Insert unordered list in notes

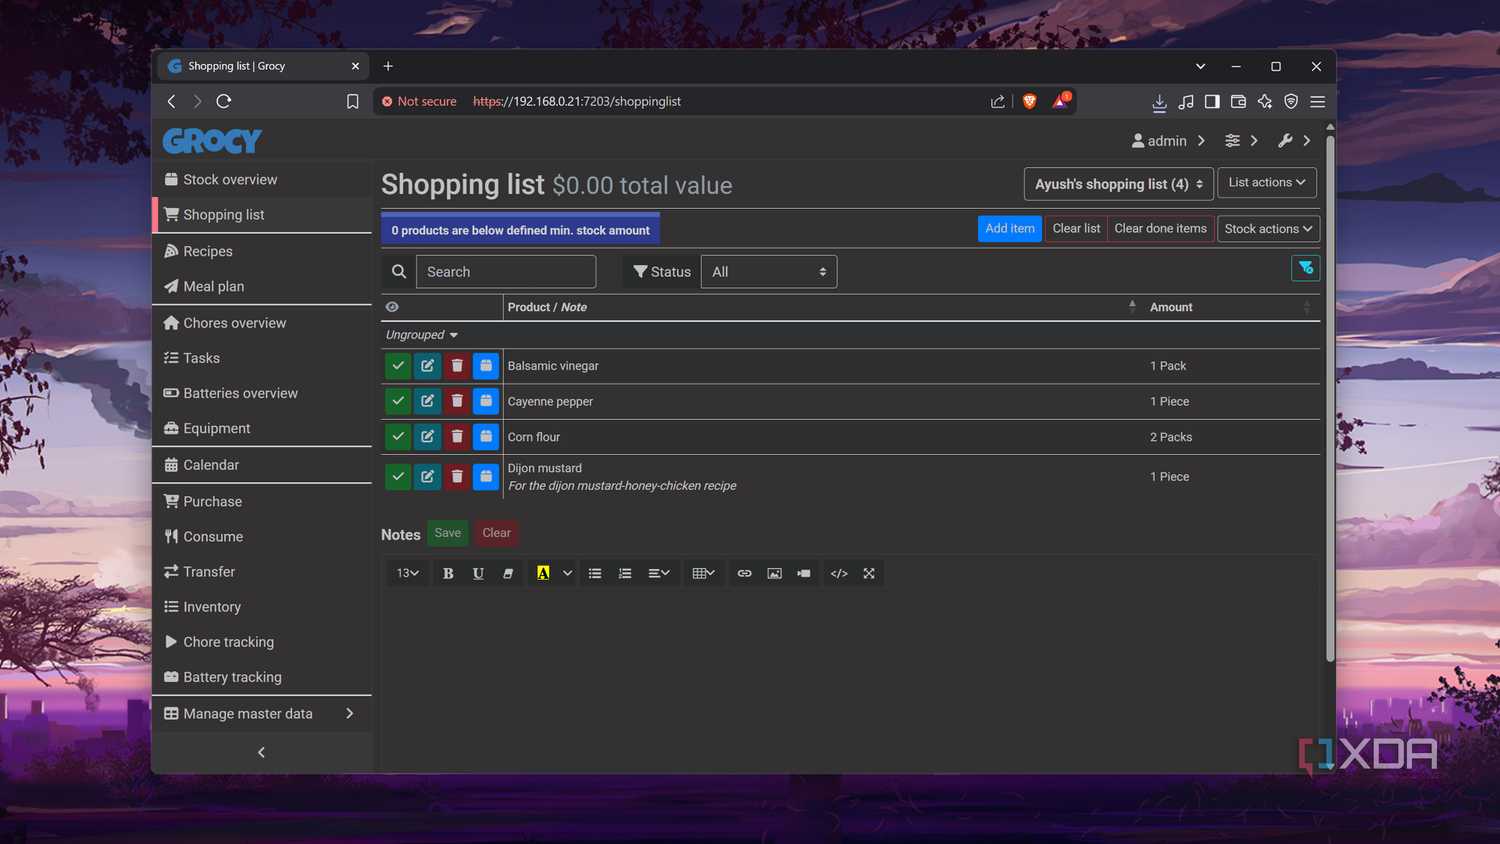pyautogui.click(x=595, y=573)
